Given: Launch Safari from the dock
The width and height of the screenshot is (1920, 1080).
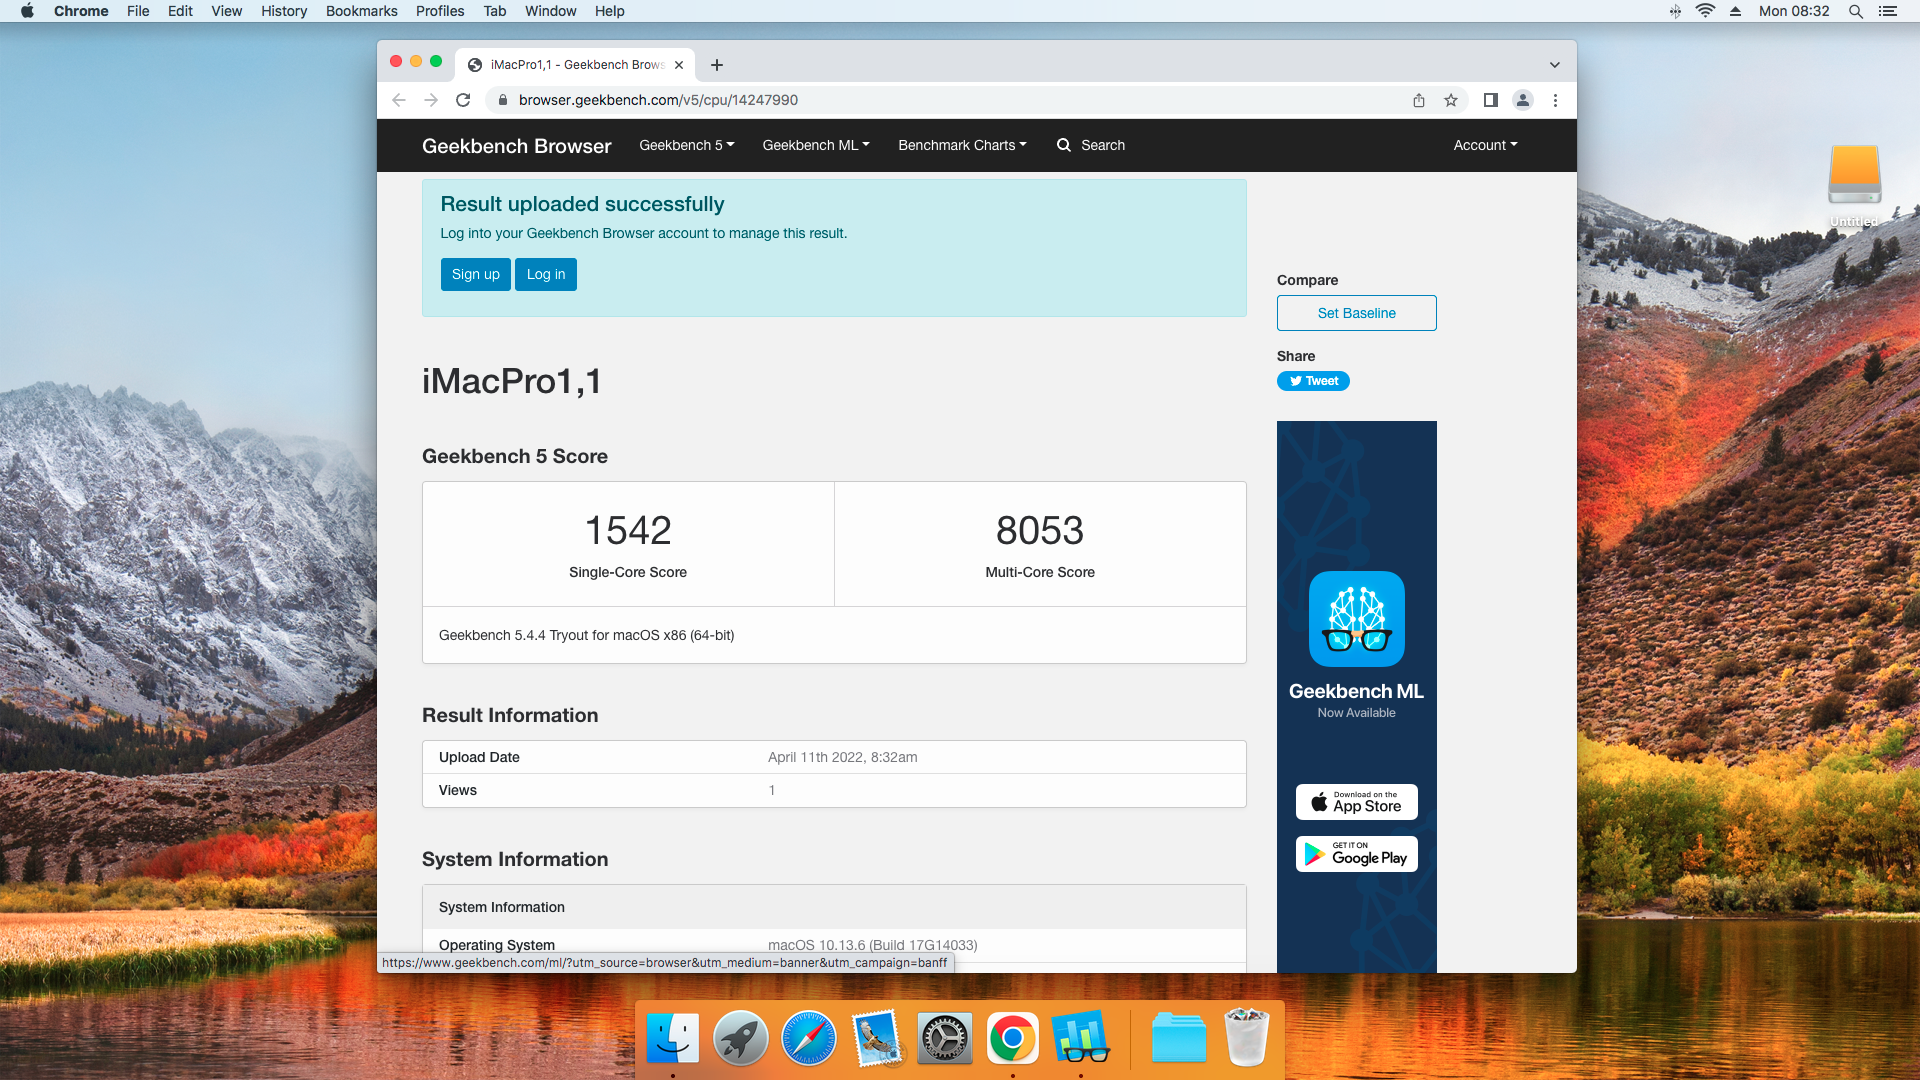Looking at the screenshot, I should (x=808, y=1038).
